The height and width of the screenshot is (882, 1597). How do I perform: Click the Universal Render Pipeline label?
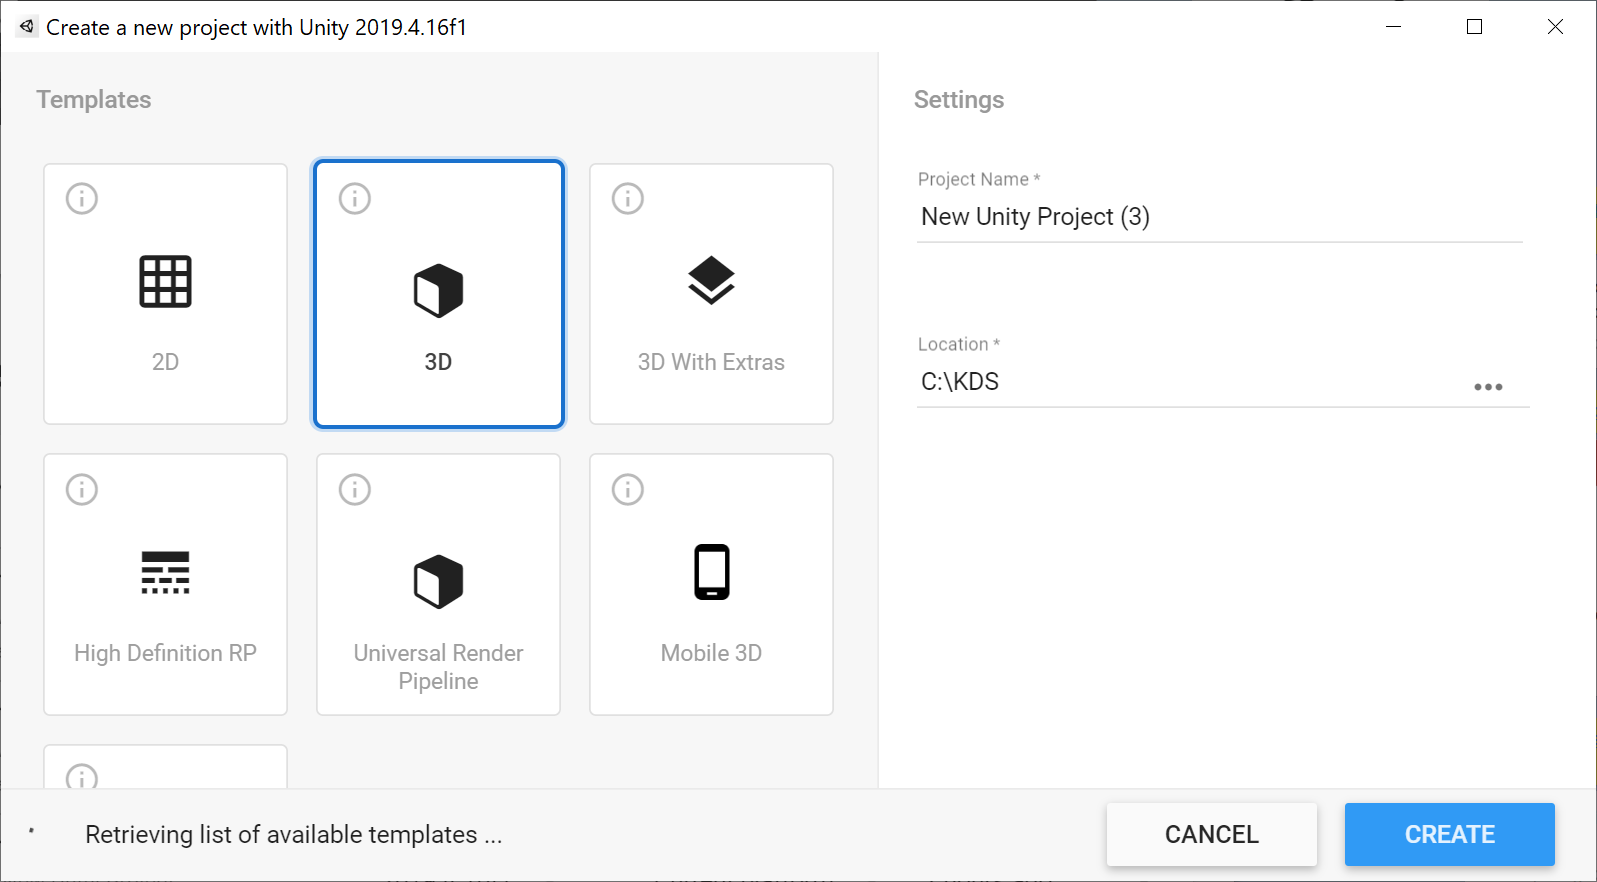coord(438,667)
